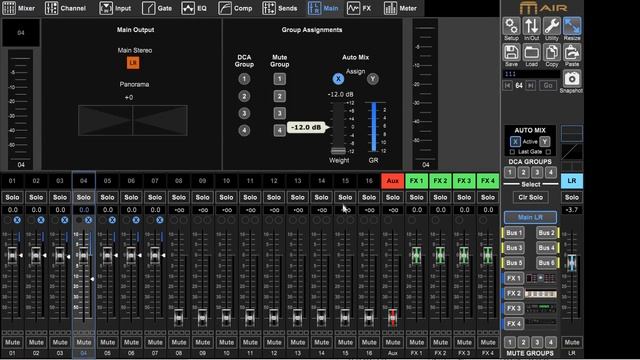Mute channel 04
640x360 pixels.
[x=84, y=342]
